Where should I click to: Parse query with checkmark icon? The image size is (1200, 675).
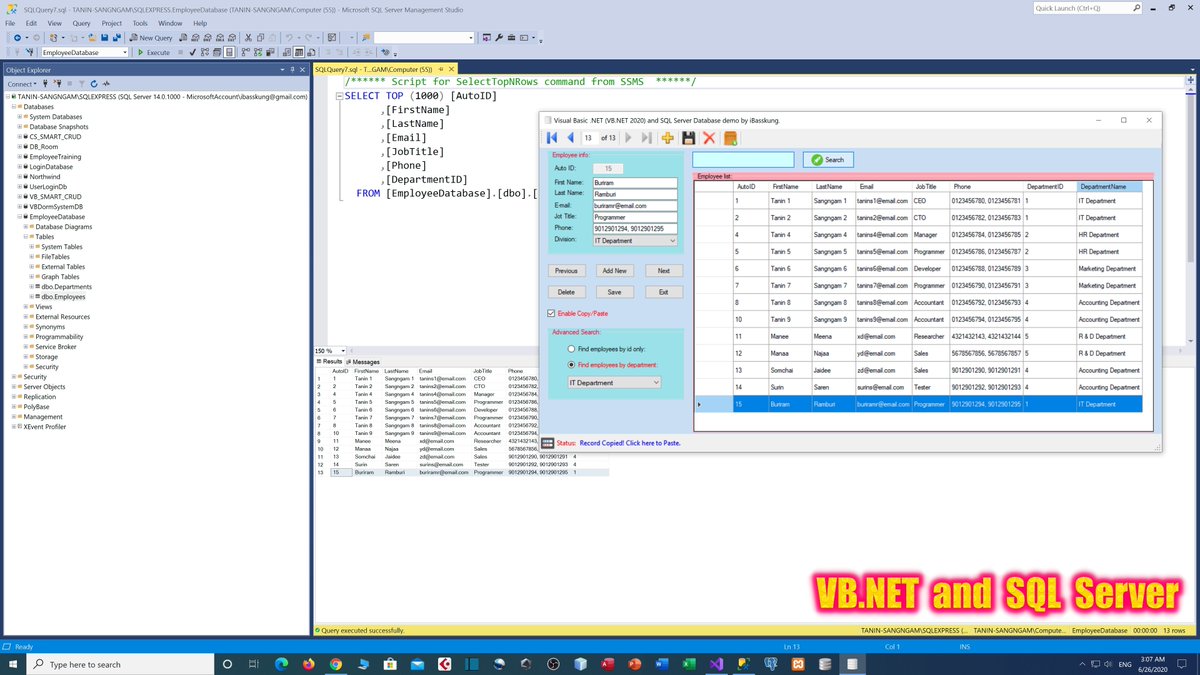tap(192, 52)
